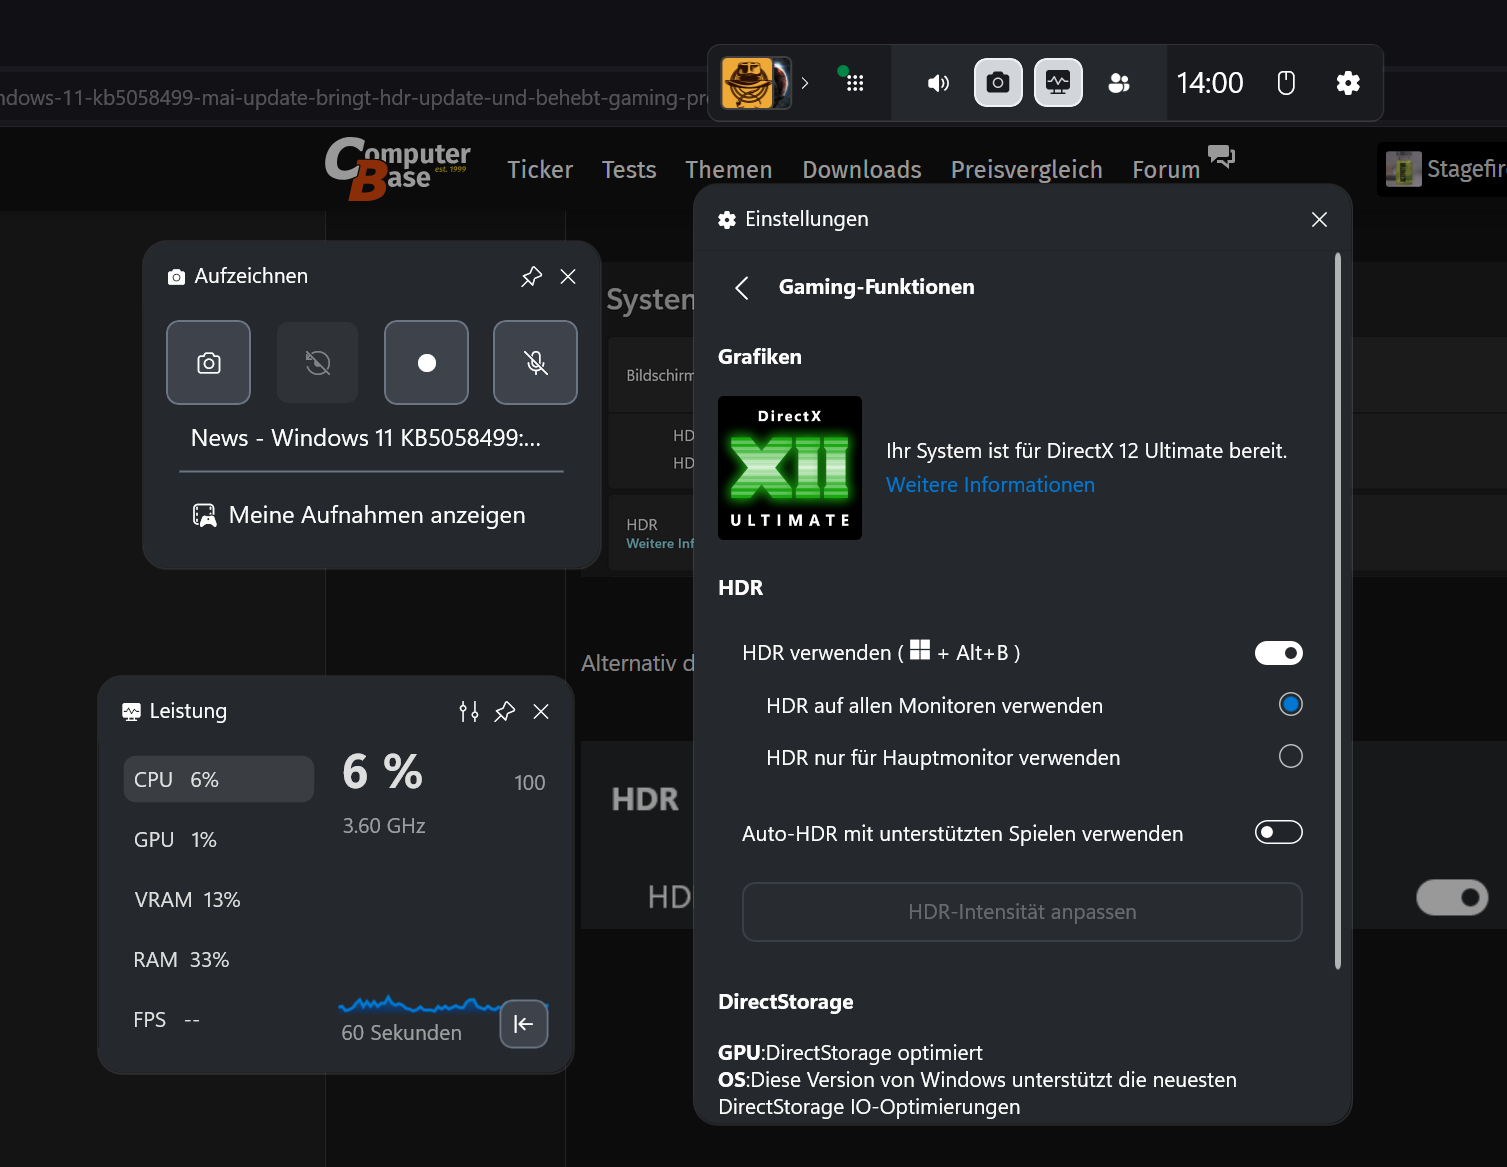
Task: Open Leistung widget options via the sliders icon
Action: (467, 711)
